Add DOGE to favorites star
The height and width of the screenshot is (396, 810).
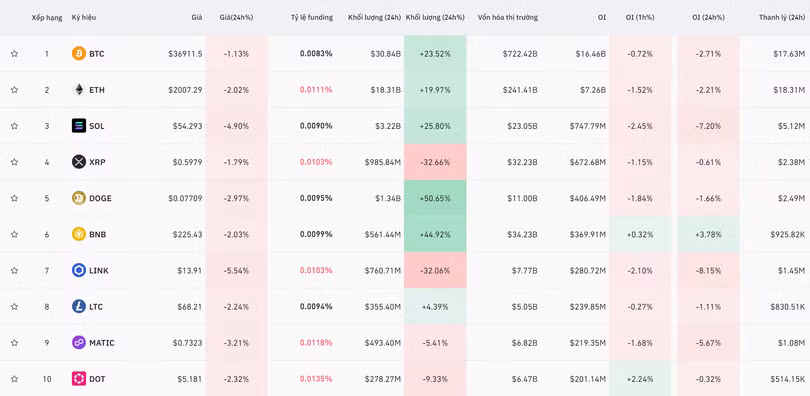point(14,198)
